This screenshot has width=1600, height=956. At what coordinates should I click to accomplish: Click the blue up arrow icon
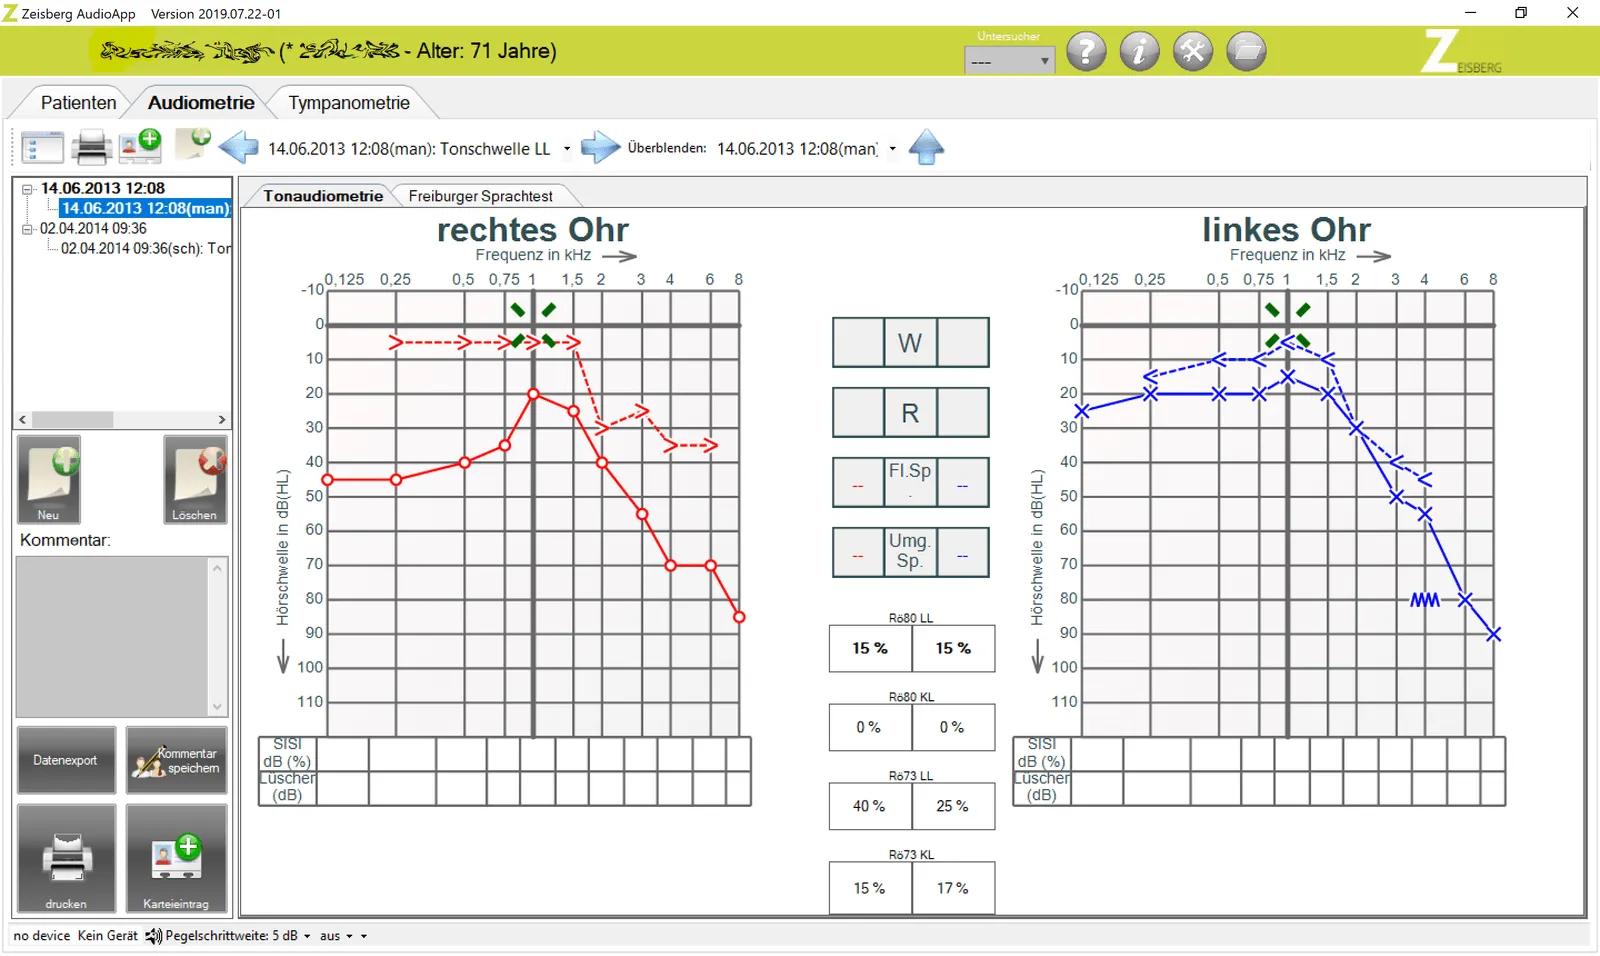click(926, 147)
